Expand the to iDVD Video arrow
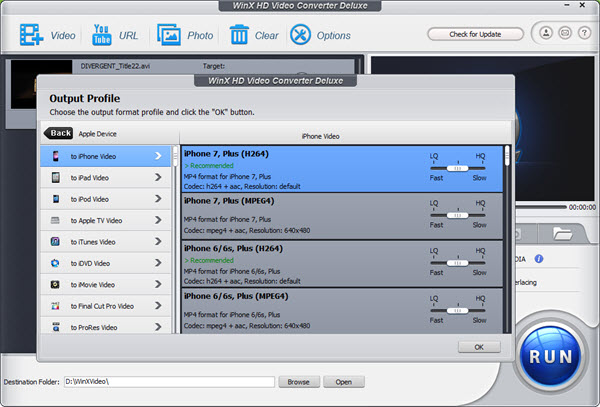Image resolution: width=600 pixels, height=407 pixels. click(x=158, y=263)
